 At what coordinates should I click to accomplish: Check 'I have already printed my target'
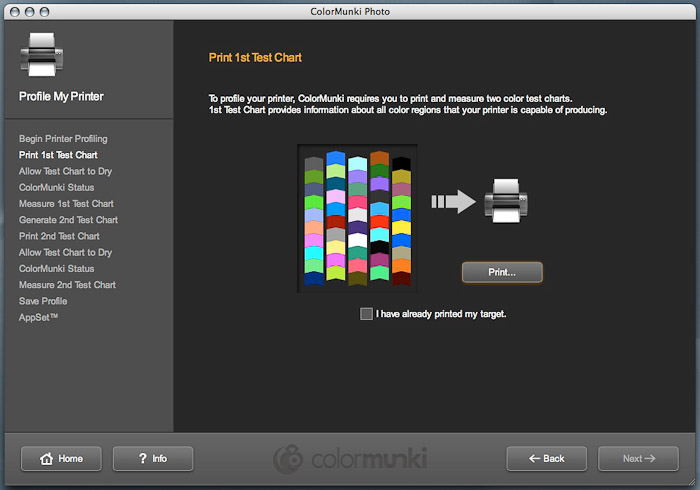(x=367, y=314)
